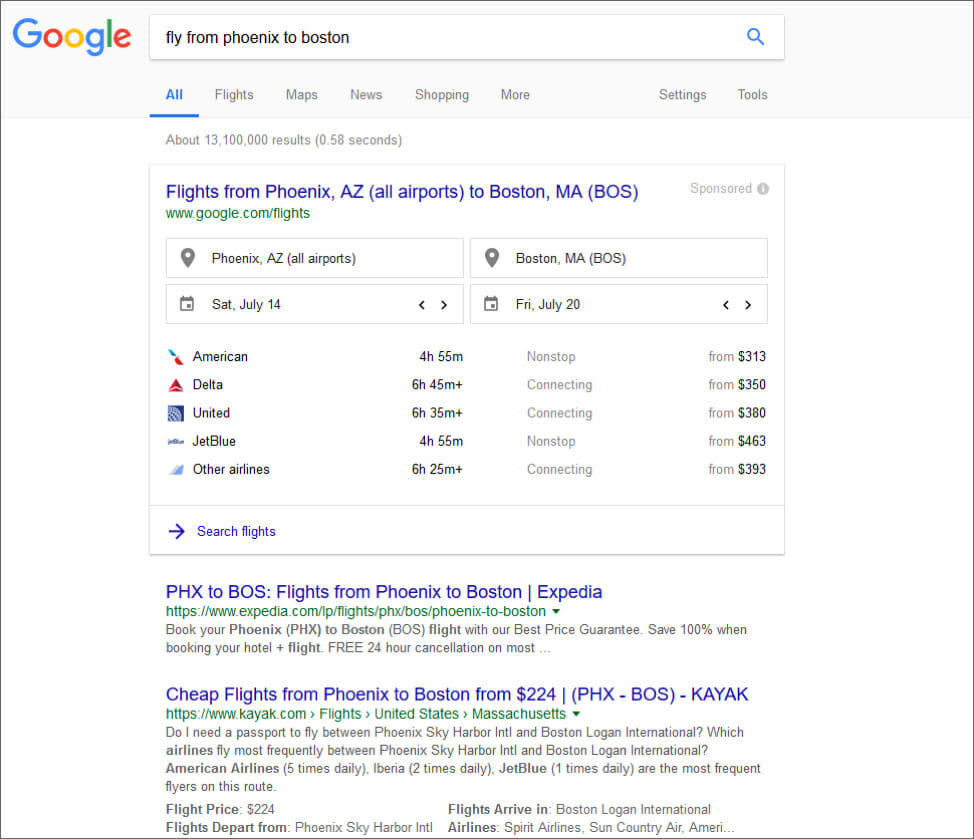974x839 pixels.
Task: Click the from $393 price
Action: click(737, 469)
